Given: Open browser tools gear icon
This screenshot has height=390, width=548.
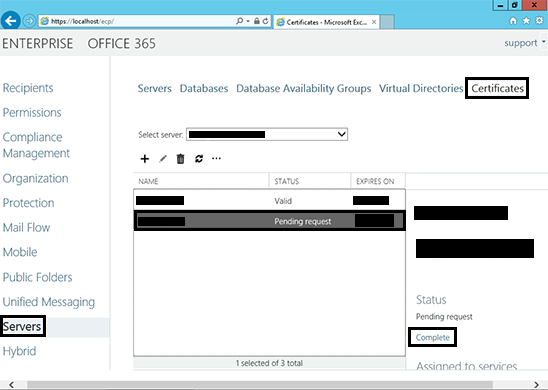Looking at the screenshot, I should [540, 21].
